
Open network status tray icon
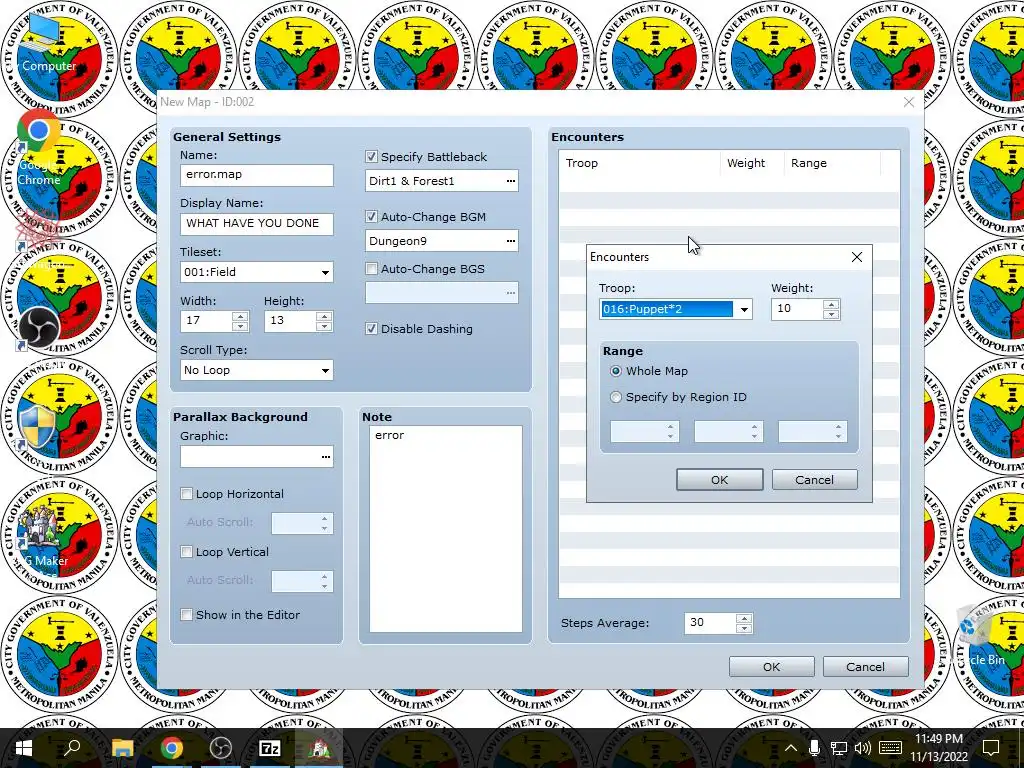click(x=839, y=748)
